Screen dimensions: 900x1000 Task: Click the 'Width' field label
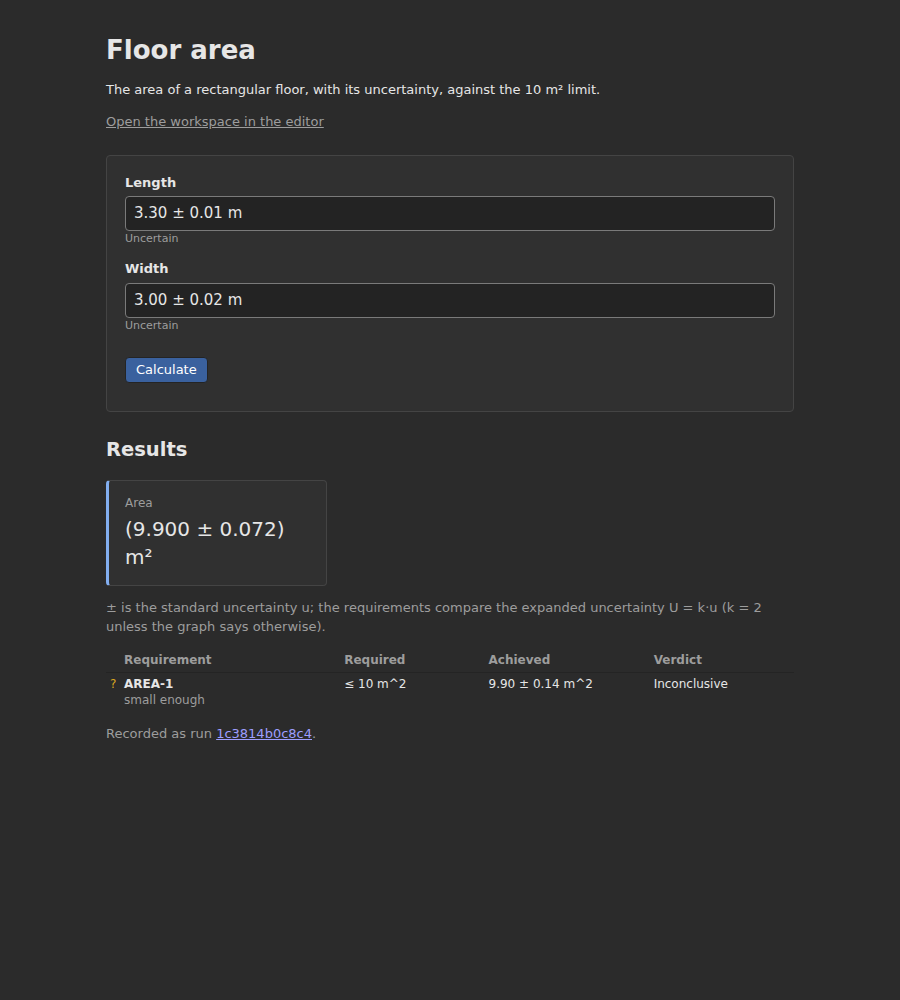point(147,269)
